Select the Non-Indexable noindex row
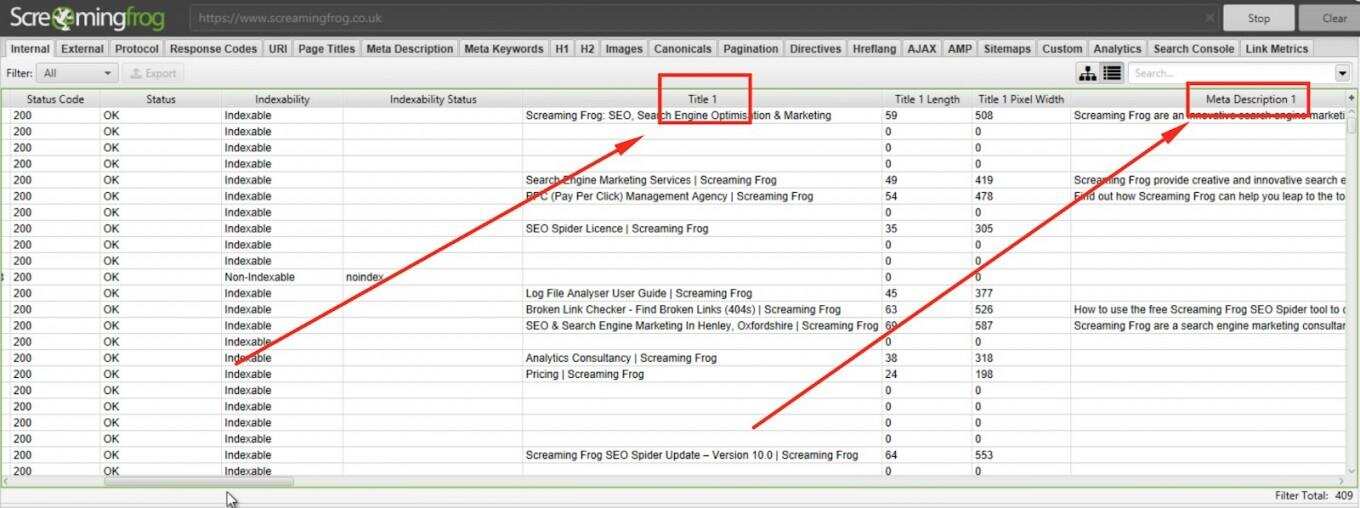 [400, 277]
